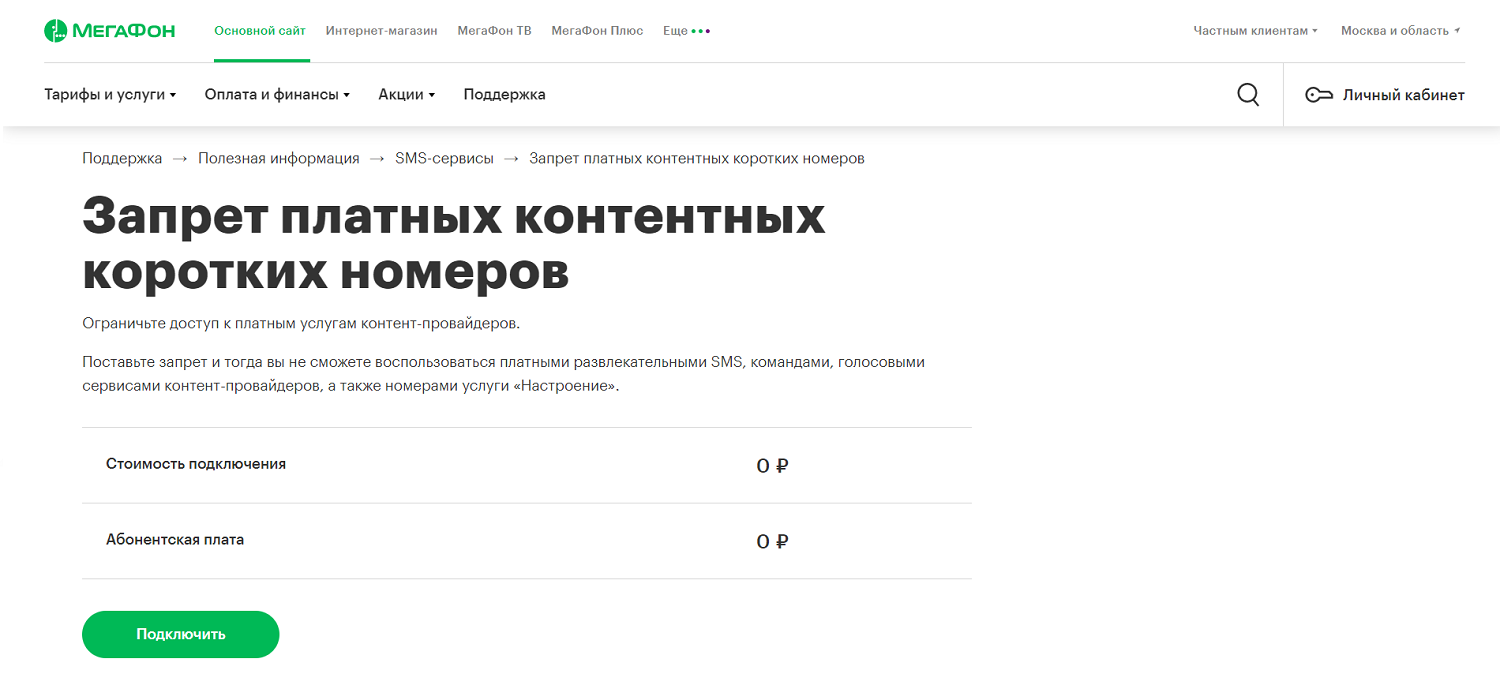The image size is (1500, 685).
Task: Go to SMS-сервисы breadcrumb
Action: [444, 158]
